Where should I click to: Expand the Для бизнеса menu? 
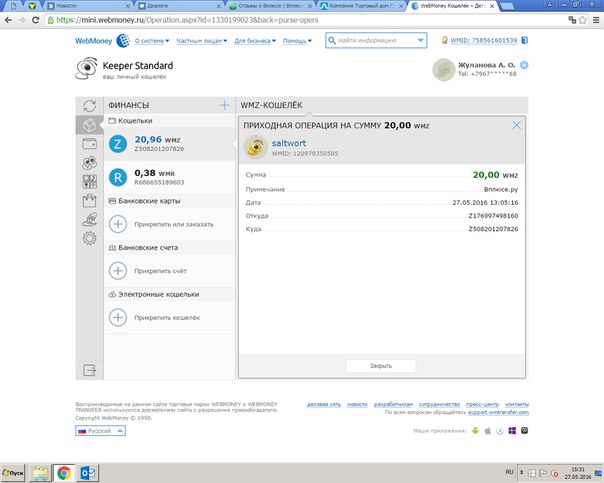pos(255,41)
